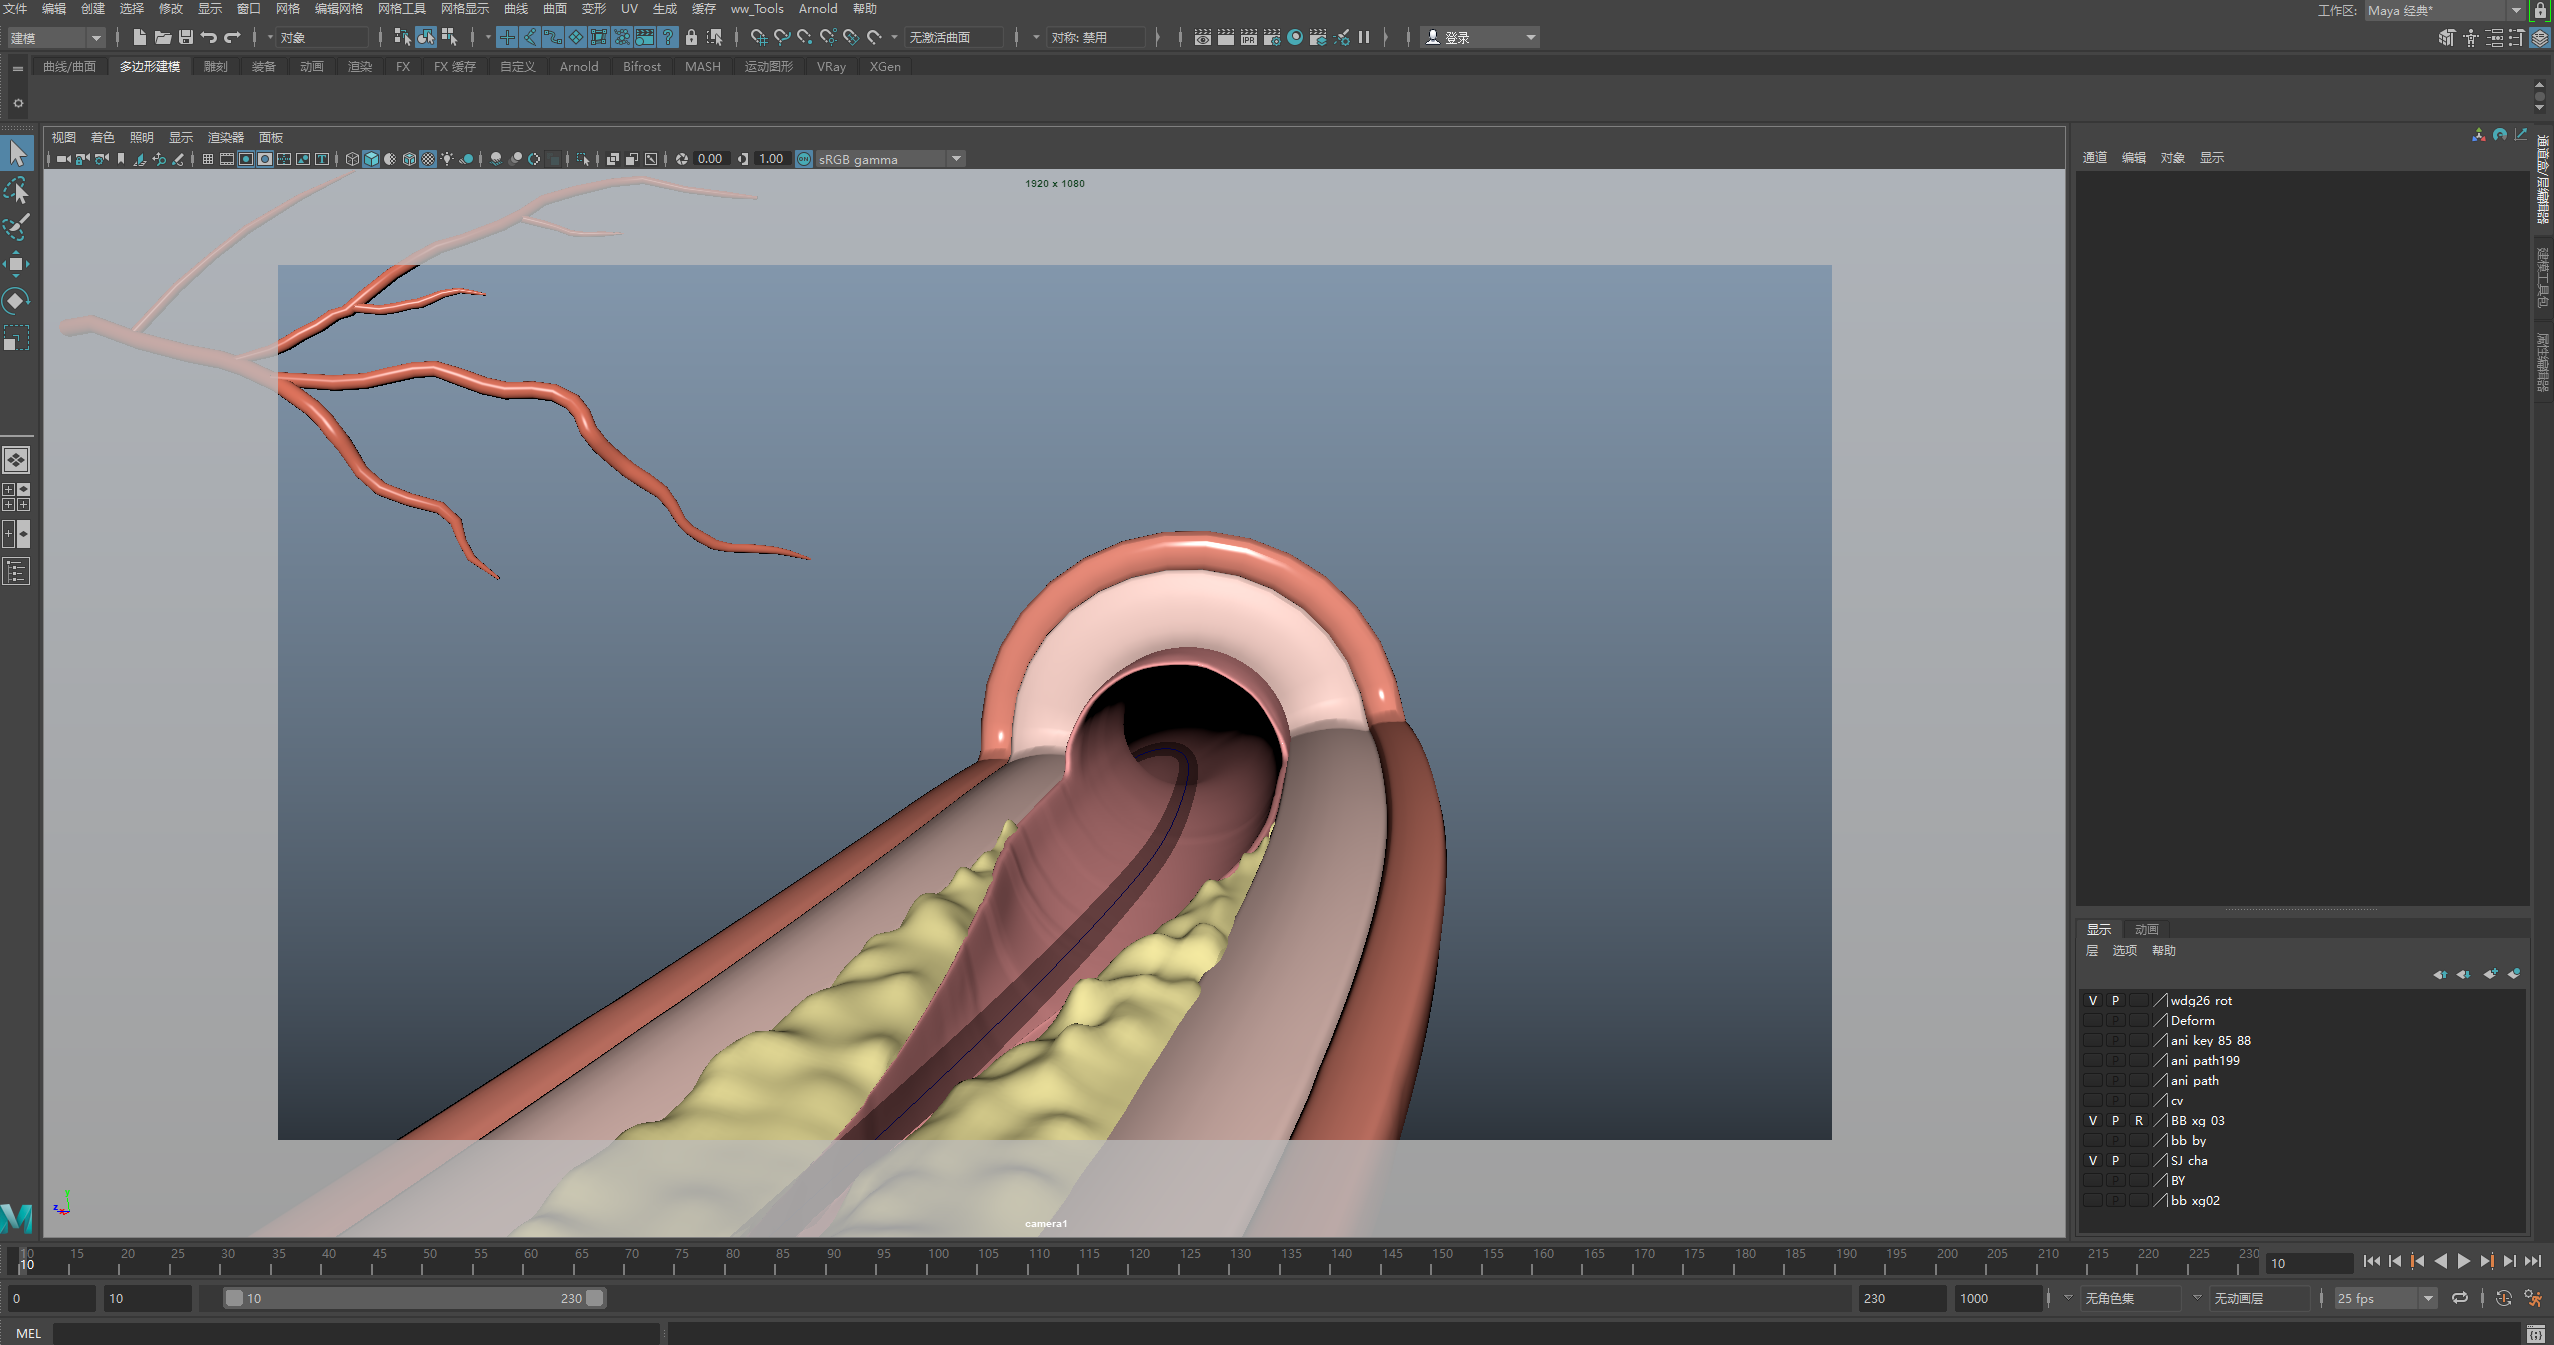
Task: Click the viewport Select camera icon
Action: click(x=63, y=159)
